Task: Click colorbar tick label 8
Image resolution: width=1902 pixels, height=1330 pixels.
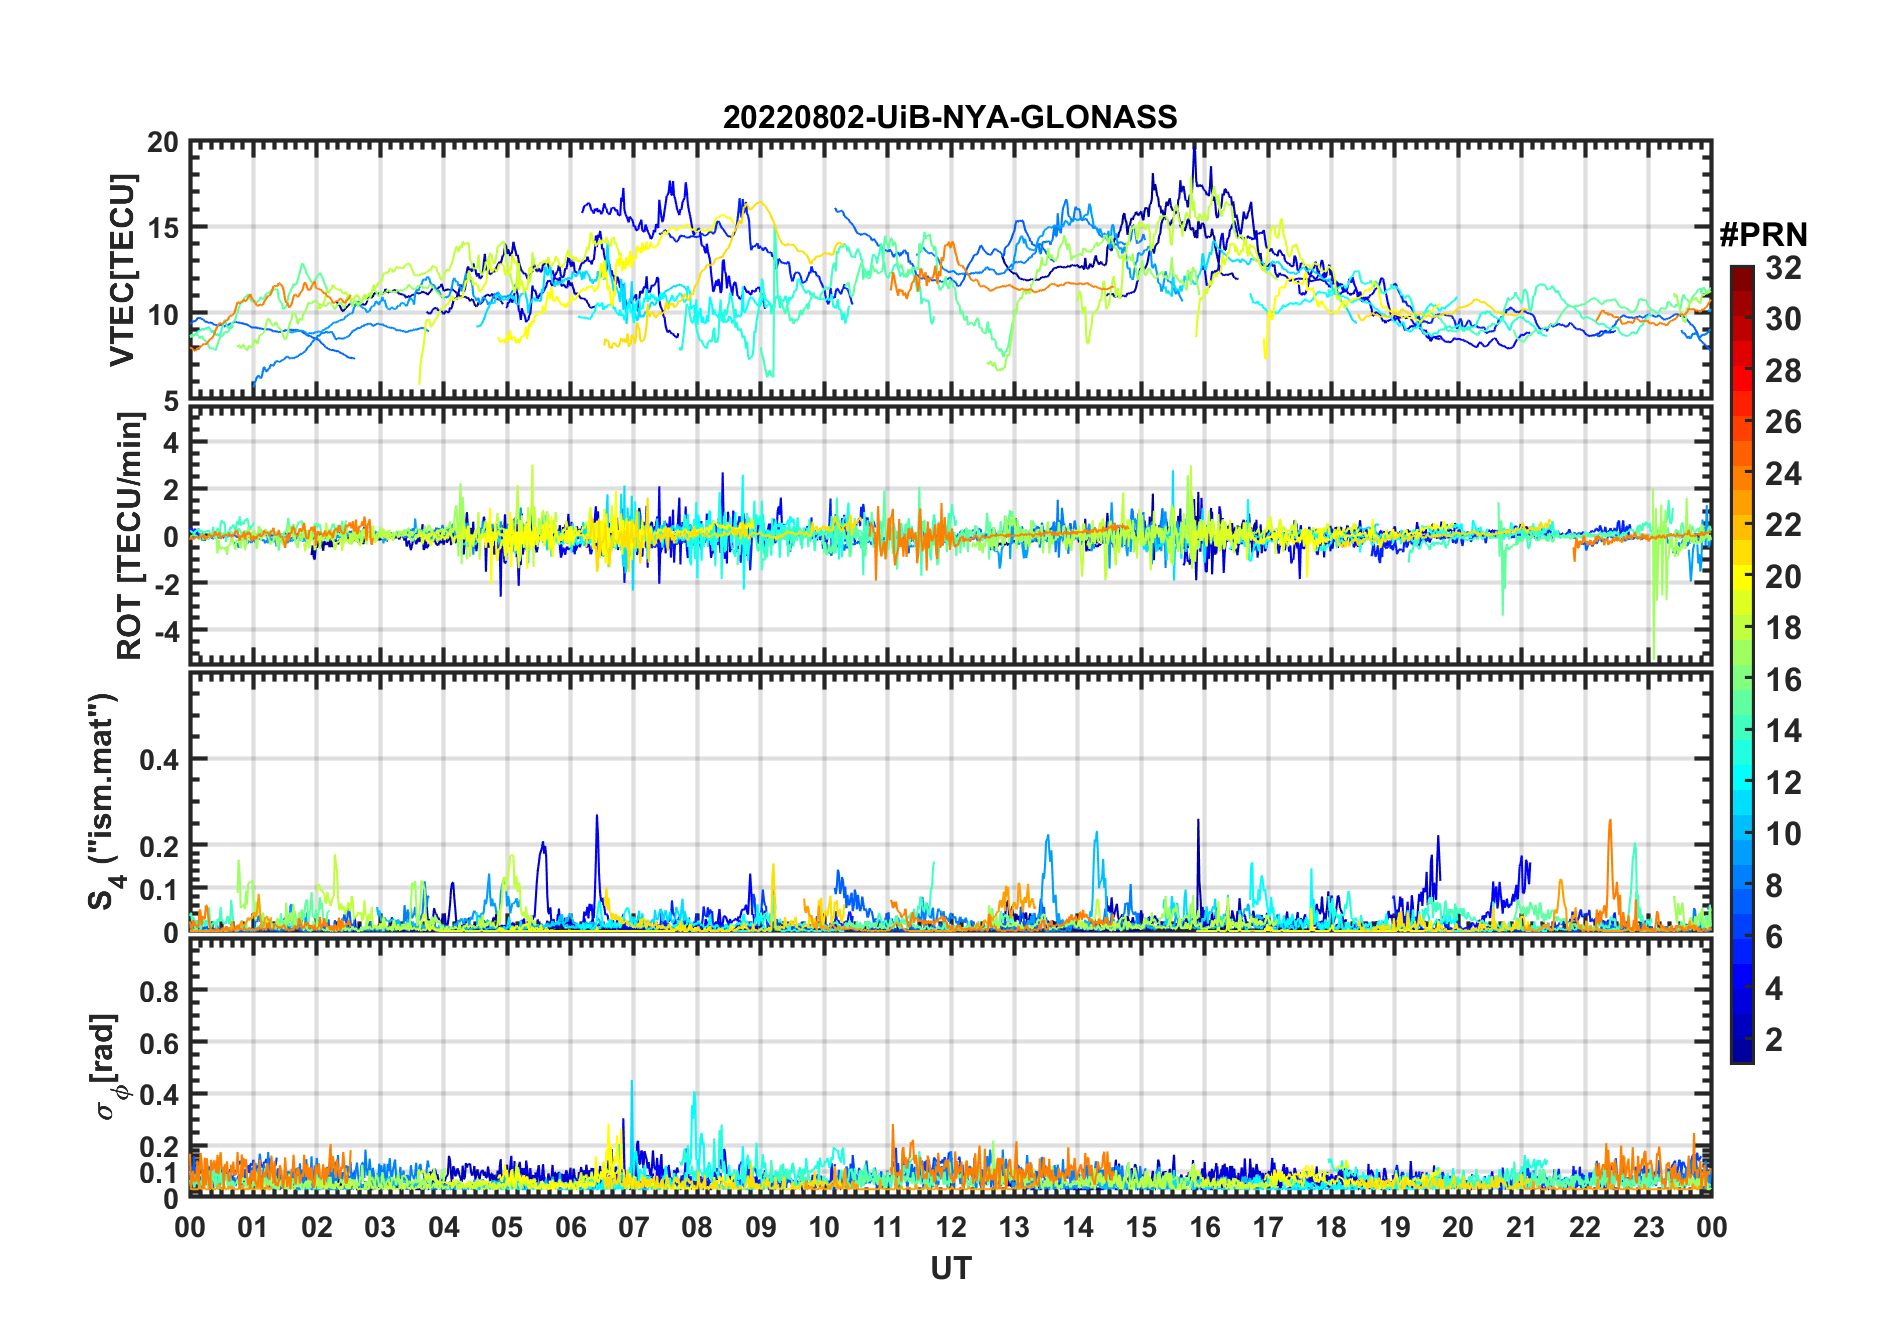Action: 1774,886
